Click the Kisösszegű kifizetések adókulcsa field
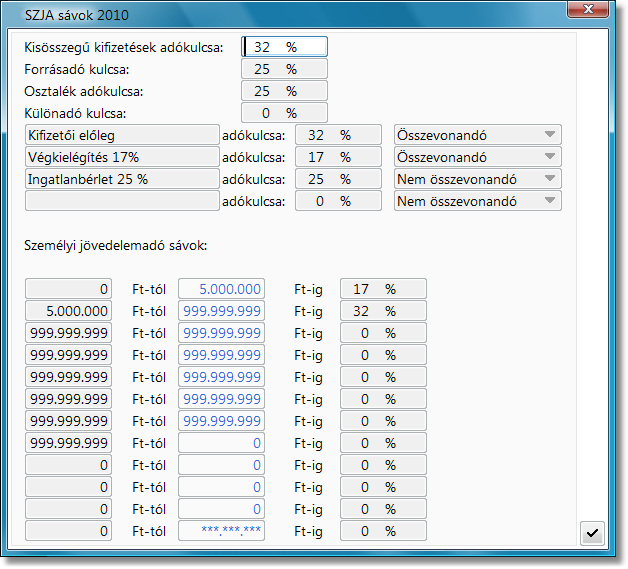The image size is (628, 569). point(284,47)
